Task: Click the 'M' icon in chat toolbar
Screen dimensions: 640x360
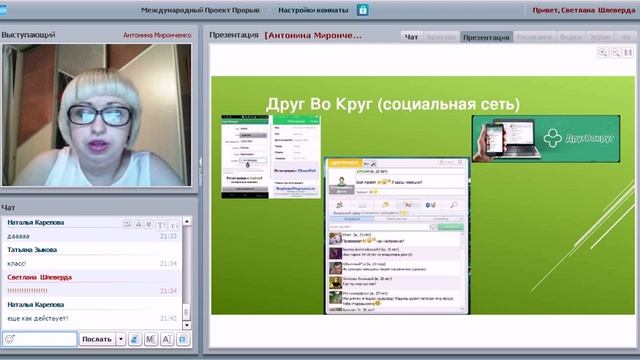Action: pos(151,339)
